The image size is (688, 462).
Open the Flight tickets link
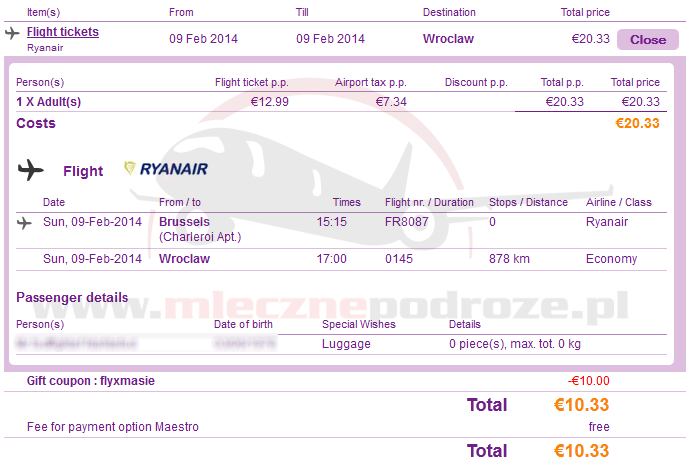click(x=62, y=32)
